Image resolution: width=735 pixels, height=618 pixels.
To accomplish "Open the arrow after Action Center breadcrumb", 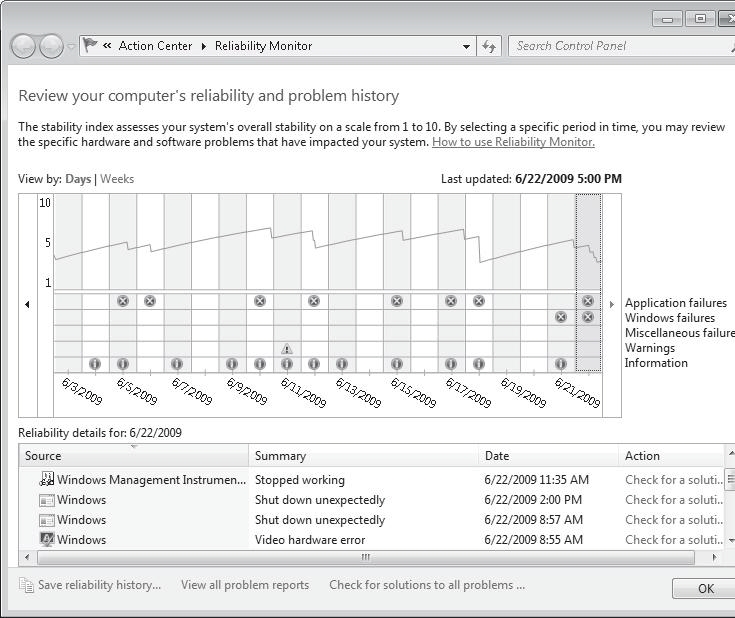I will pos(204,46).
